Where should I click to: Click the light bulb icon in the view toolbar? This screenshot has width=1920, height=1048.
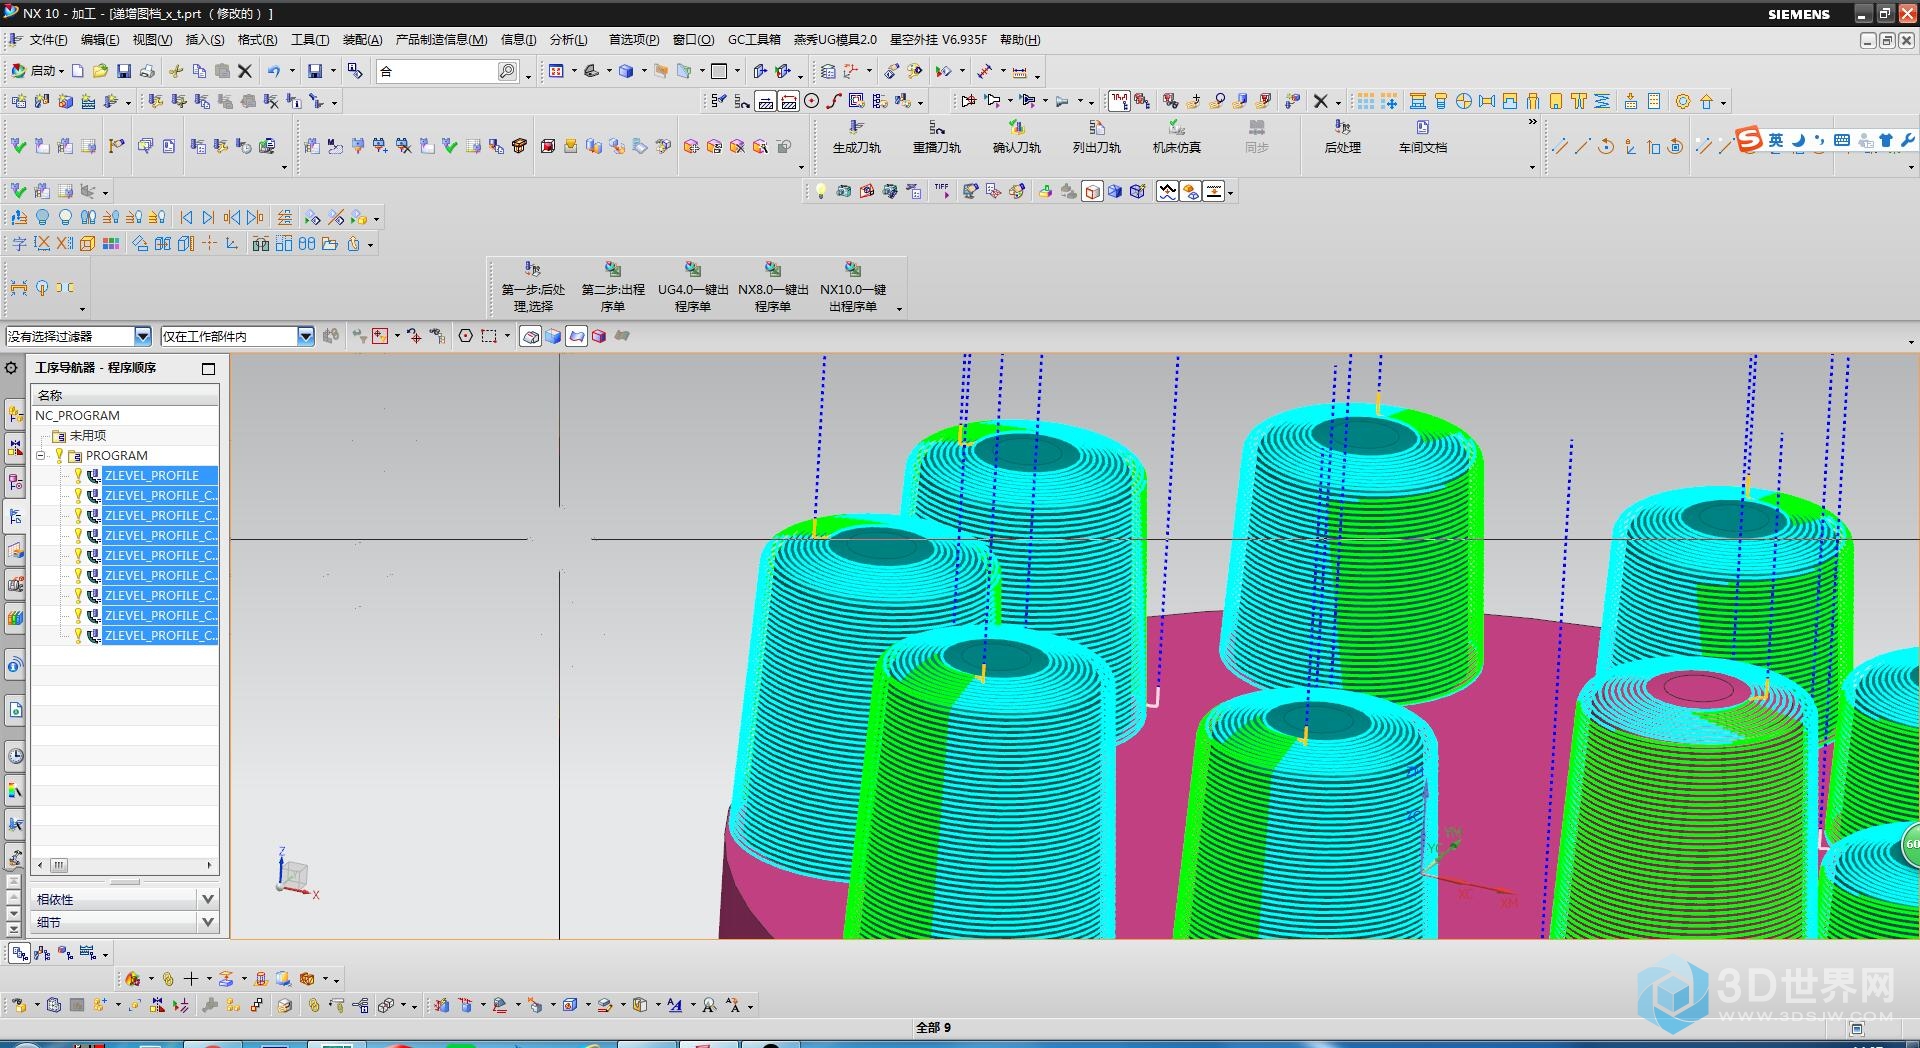820,191
